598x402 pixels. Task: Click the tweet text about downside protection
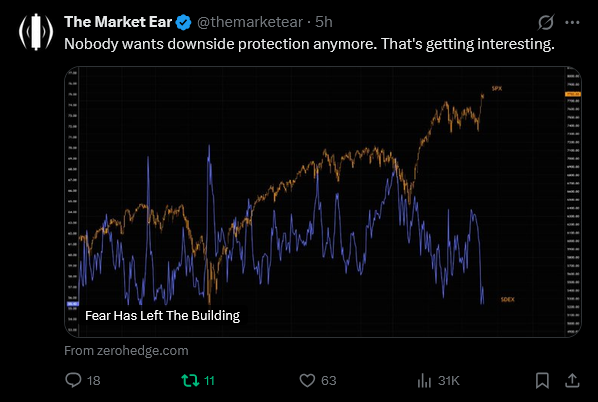point(309,44)
